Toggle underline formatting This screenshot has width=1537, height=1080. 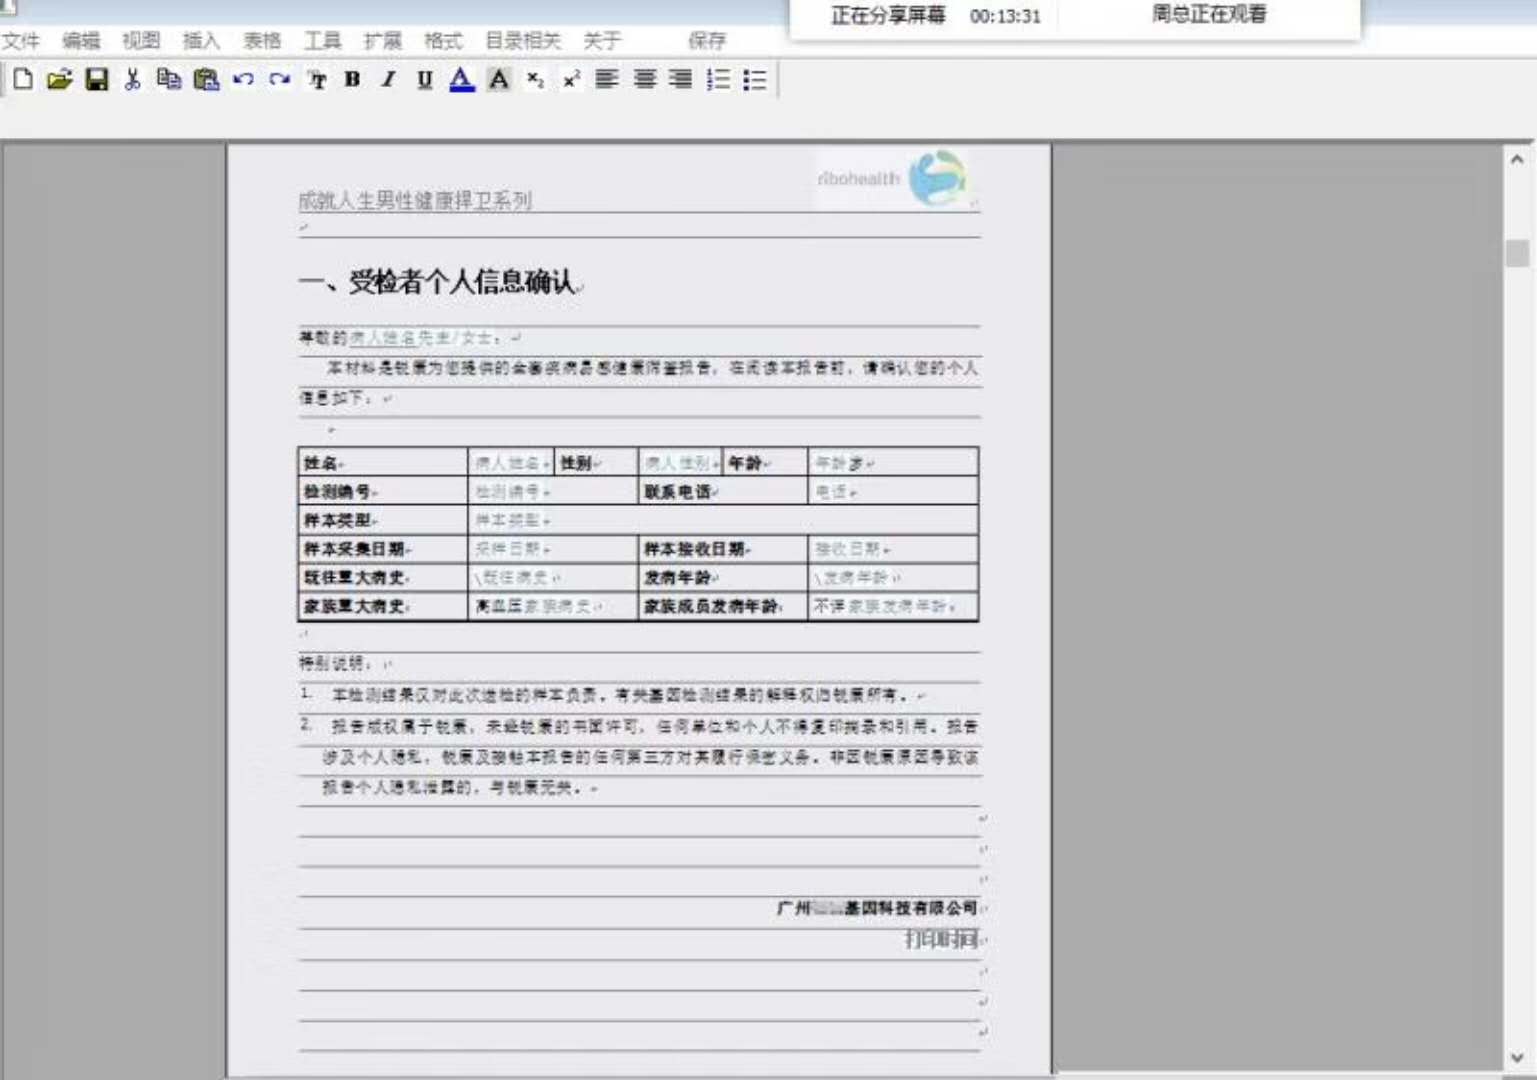425,80
